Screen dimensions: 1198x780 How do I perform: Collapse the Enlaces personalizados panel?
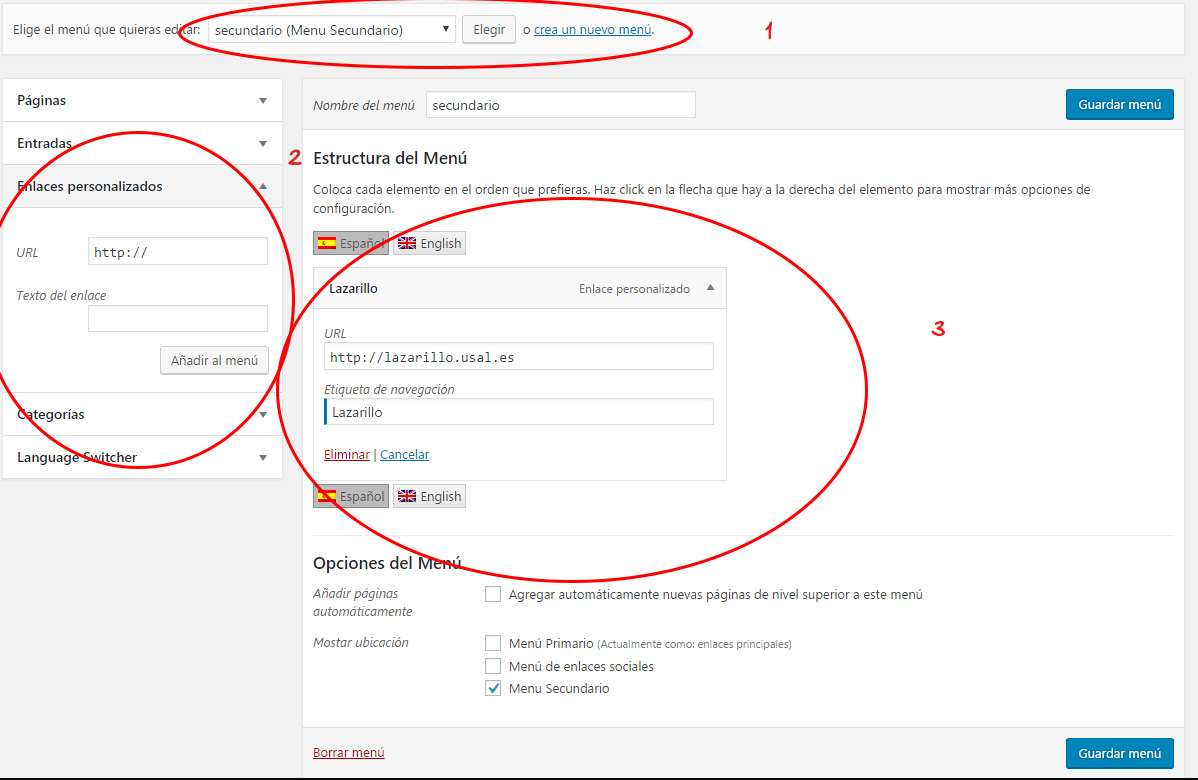pyautogui.click(x=263, y=186)
